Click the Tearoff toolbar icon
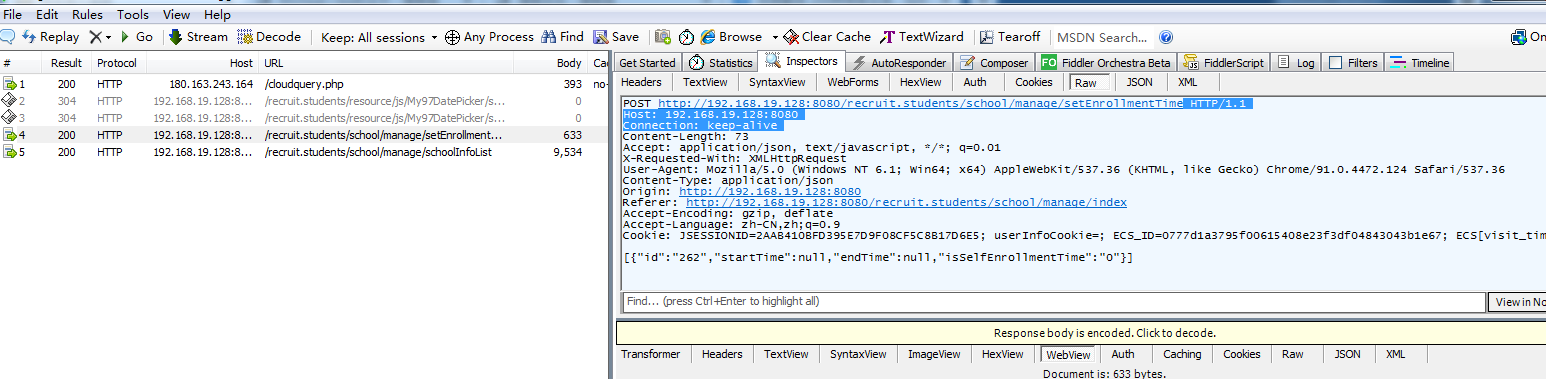The height and width of the screenshot is (379, 1546). 987,37
